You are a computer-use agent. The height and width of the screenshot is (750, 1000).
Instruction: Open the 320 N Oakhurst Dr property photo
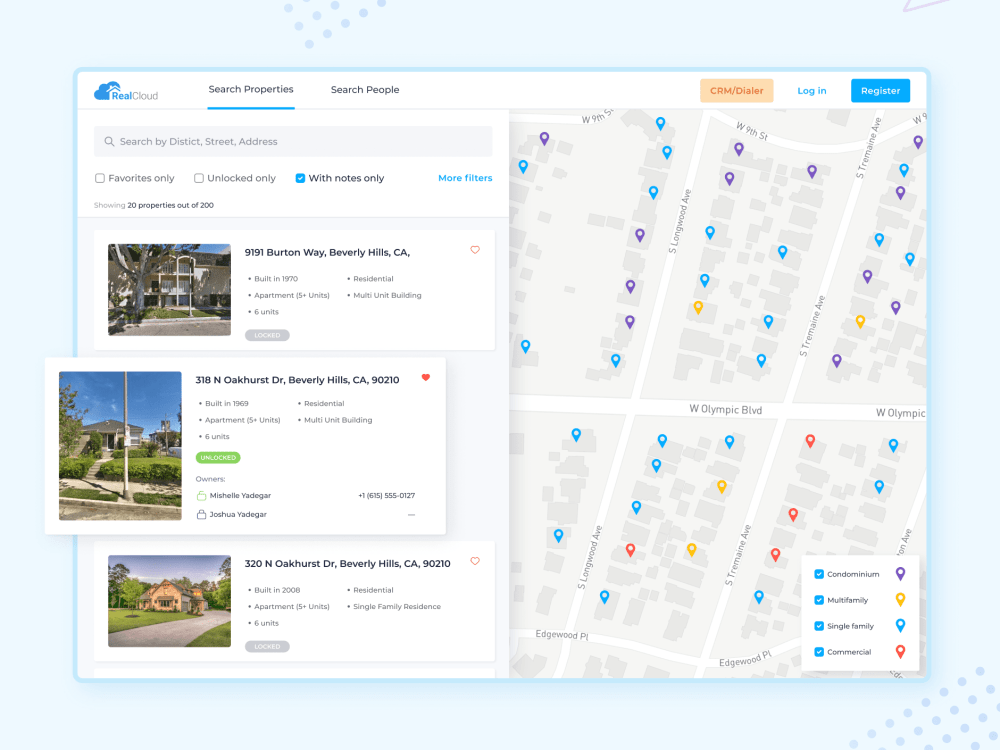pyautogui.click(x=170, y=601)
